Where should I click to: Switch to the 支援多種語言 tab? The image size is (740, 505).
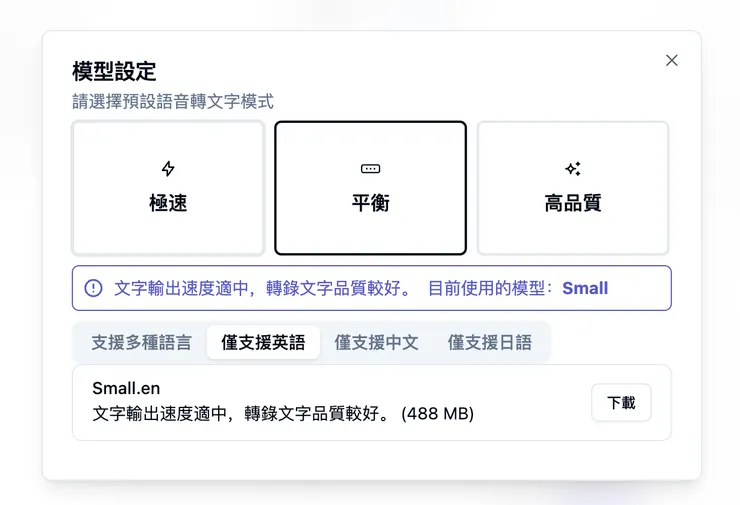tap(142, 342)
